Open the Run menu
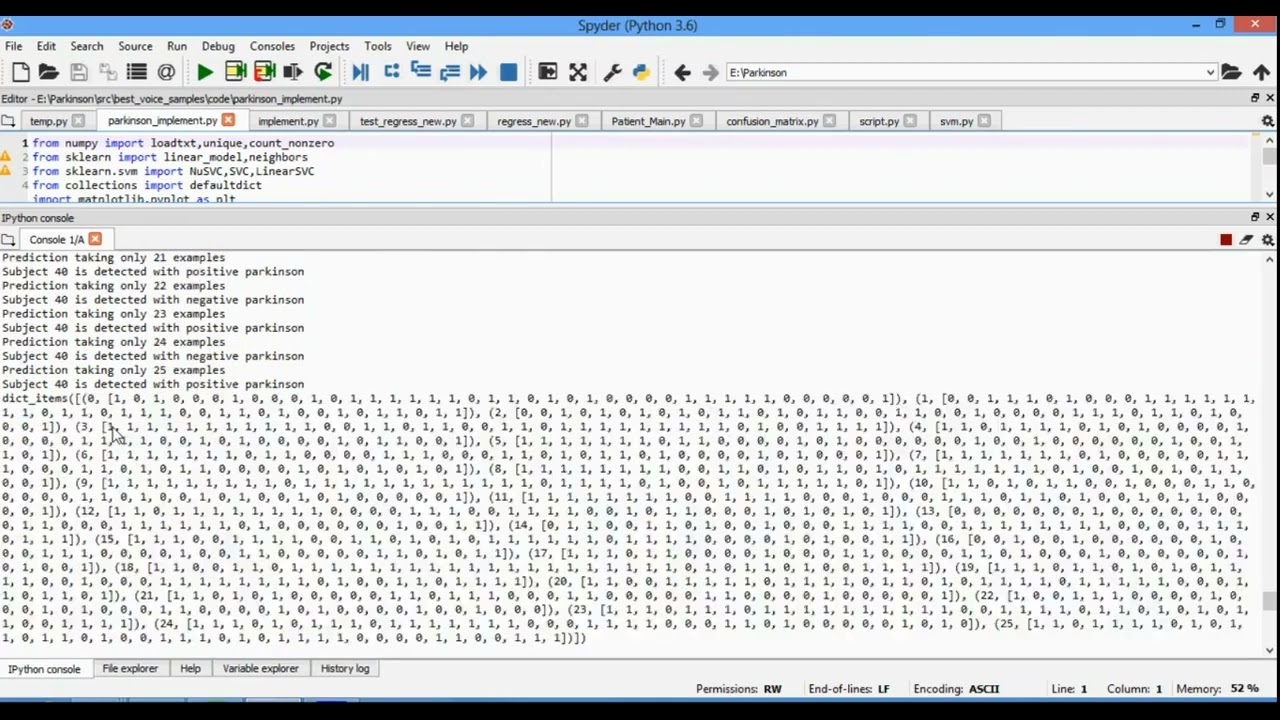This screenshot has height=720, width=1280. click(177, 46)
